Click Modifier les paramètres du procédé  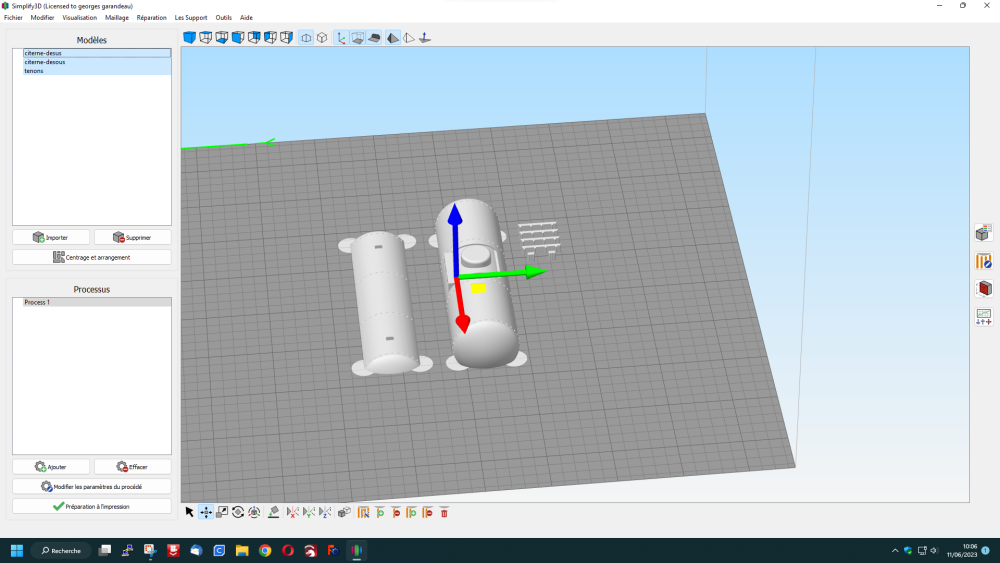[x=92, y=486]
